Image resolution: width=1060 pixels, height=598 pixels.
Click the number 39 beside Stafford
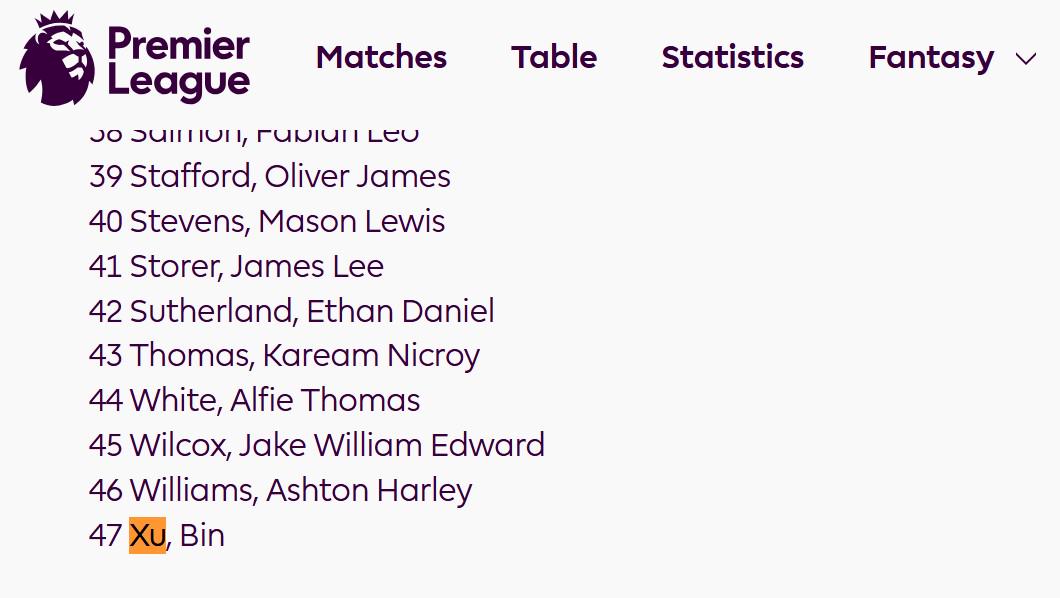(105, 176)
